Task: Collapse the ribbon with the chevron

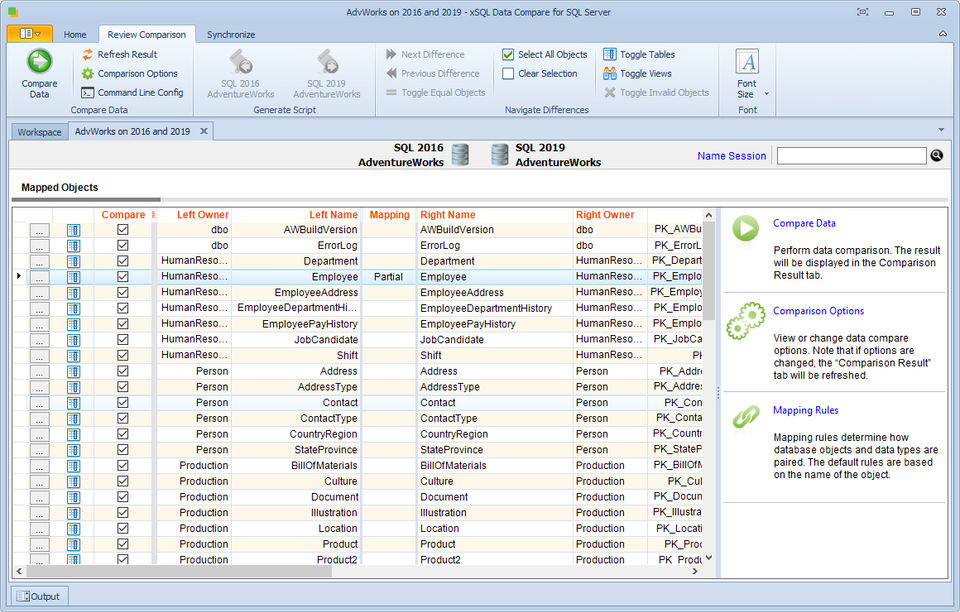Action: [943, 34]
